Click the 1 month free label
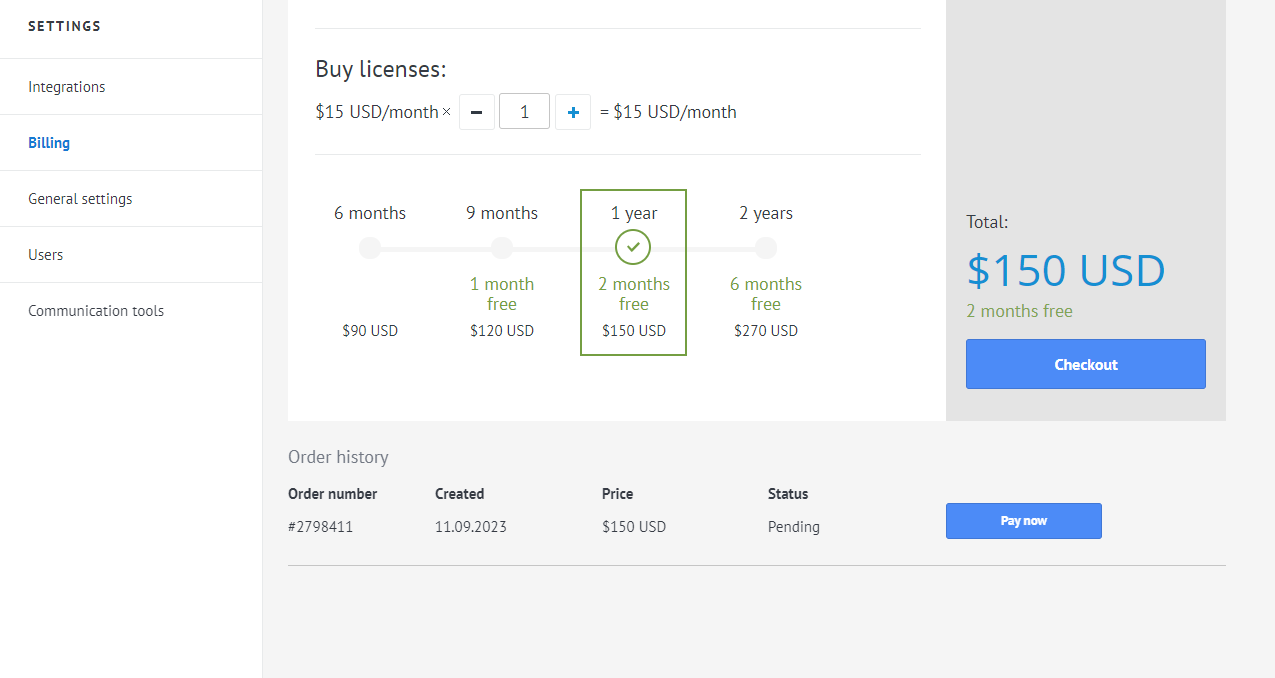This screenshot has width=1275, height=678. [502, 294]
